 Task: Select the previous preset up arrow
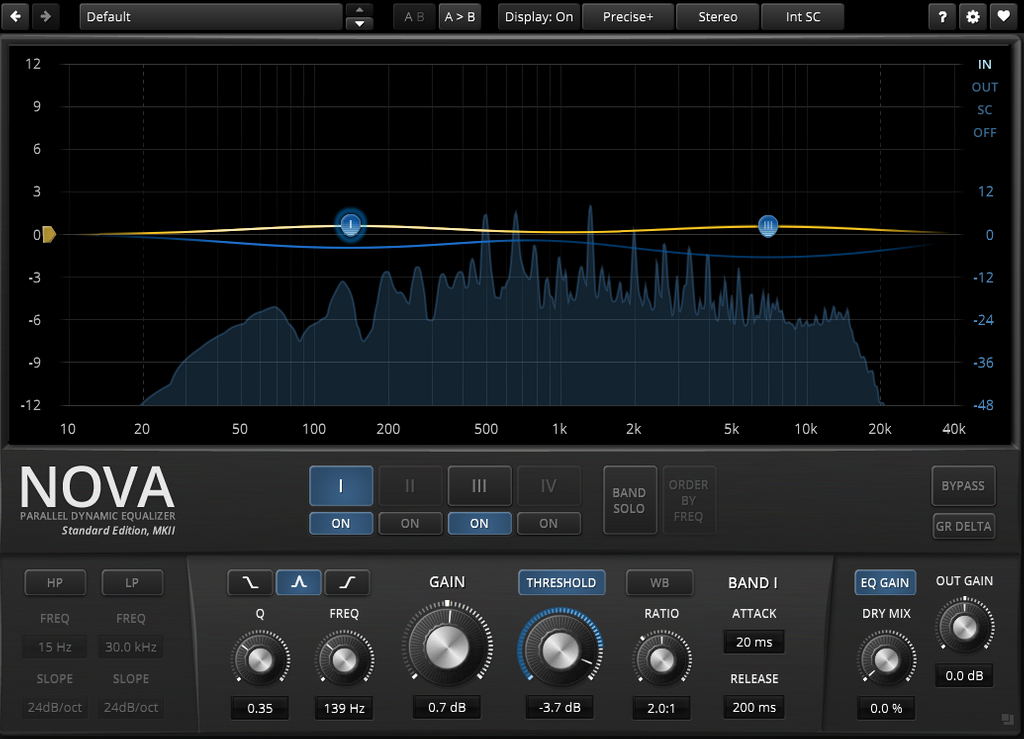pos(359,10)
